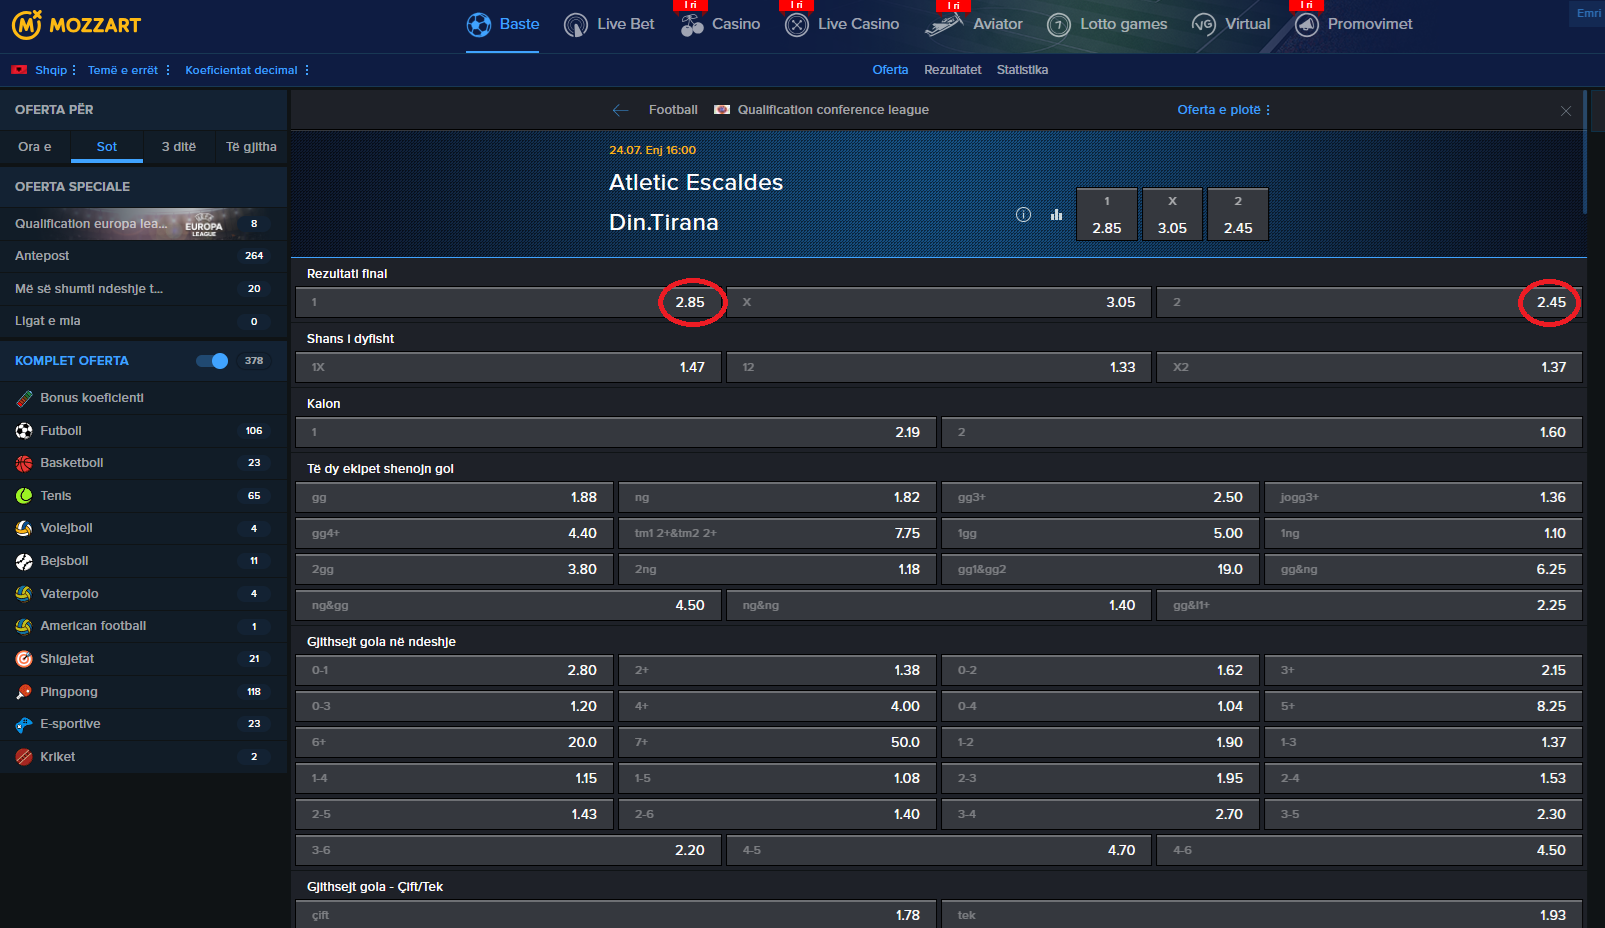Open the Ligat e mia list
Screen dimensions: 1605x928
143,321
